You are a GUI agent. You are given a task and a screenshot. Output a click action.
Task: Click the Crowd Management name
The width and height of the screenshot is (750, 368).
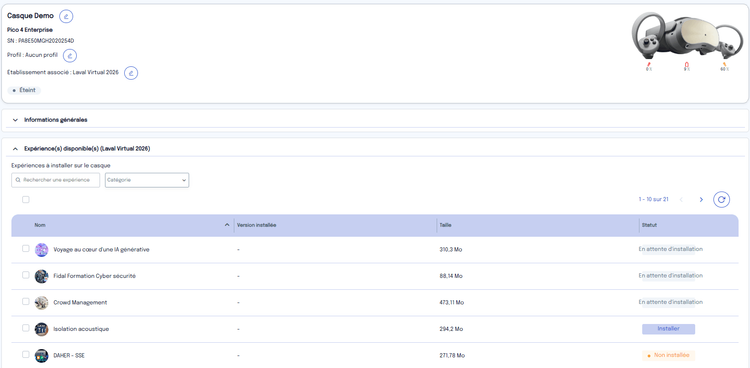point(80,303)
